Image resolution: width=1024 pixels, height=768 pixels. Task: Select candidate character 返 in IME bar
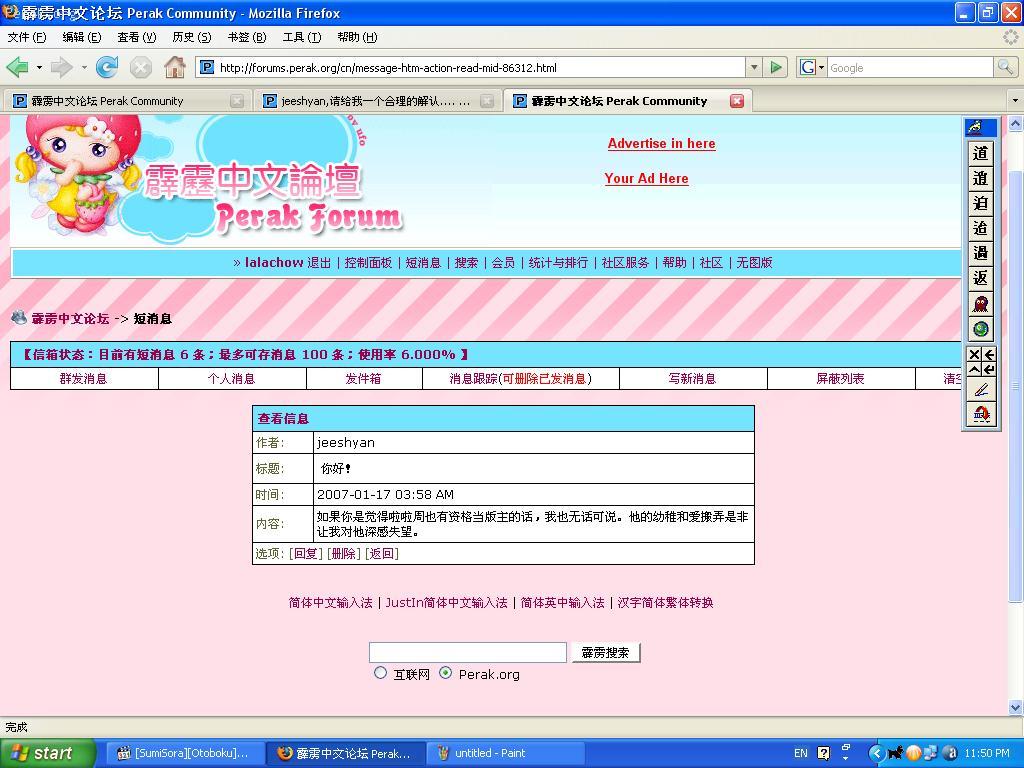(x=980, y=278)
